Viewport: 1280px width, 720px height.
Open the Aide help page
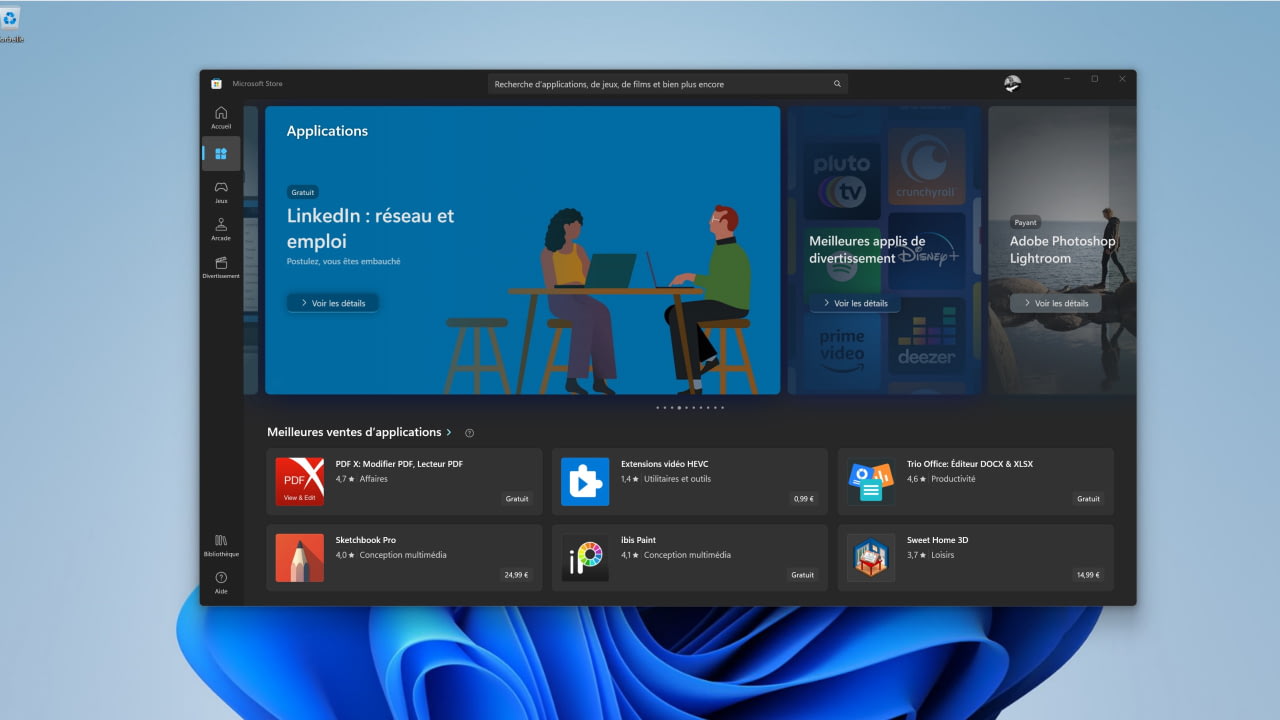click(221, 582)
